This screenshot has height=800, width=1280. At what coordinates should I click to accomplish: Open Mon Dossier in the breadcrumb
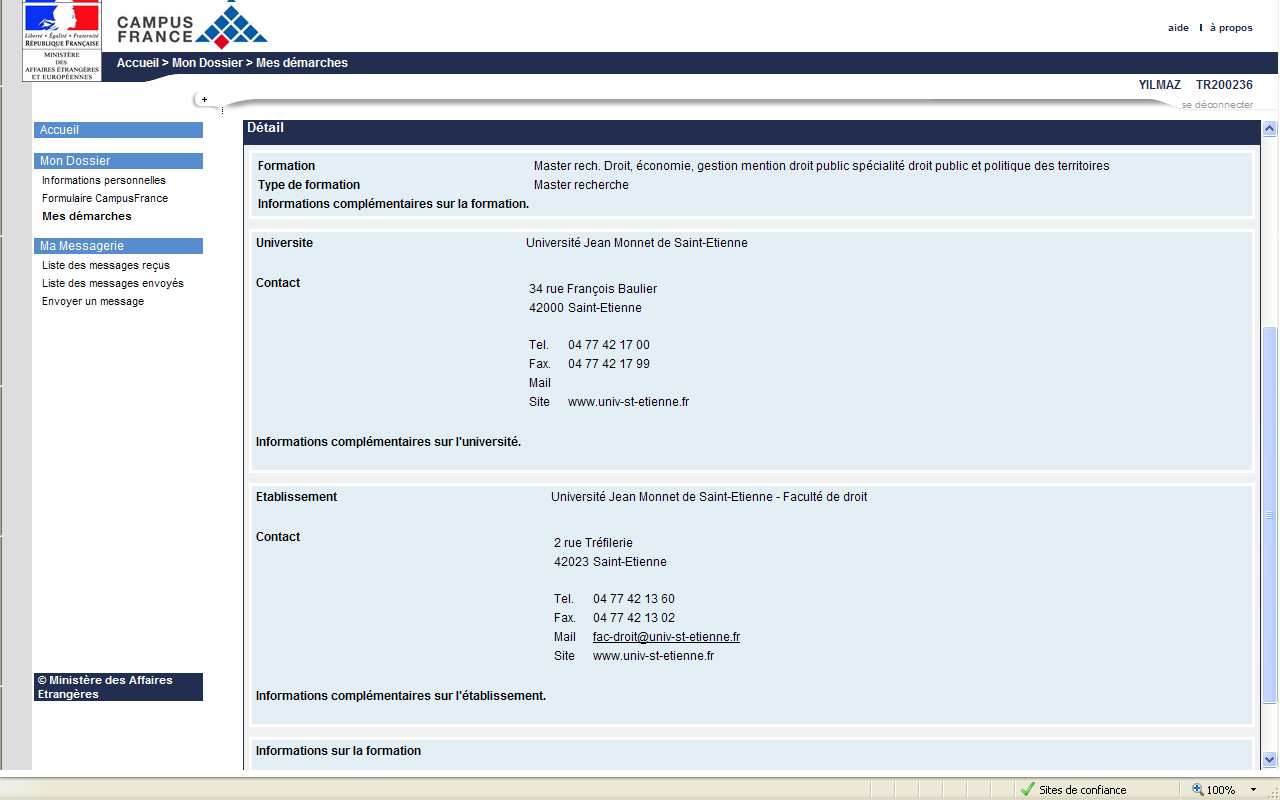pyautogui.click(x=207, y=63)
